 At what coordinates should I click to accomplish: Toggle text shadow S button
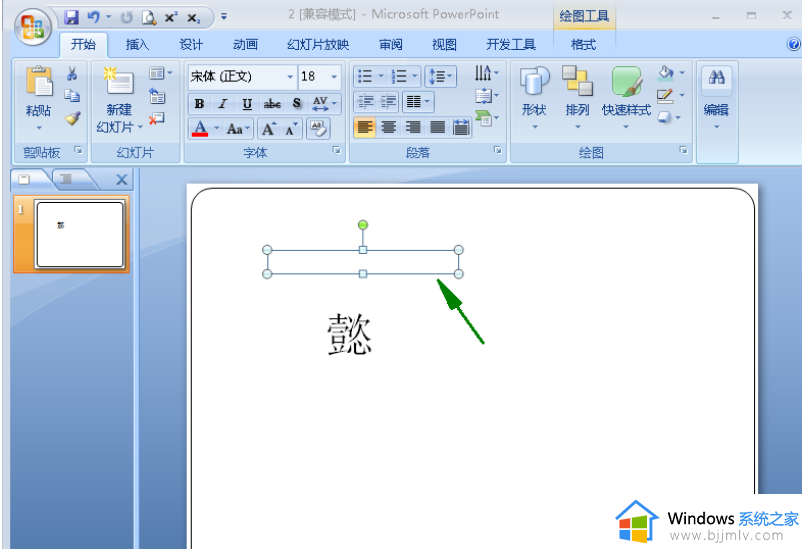click(296, 104)
